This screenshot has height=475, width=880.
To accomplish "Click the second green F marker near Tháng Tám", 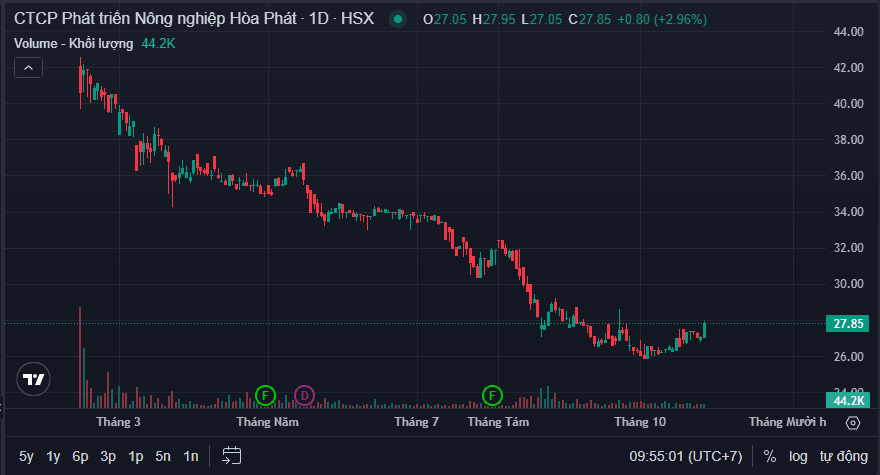I will click(492, 396).
